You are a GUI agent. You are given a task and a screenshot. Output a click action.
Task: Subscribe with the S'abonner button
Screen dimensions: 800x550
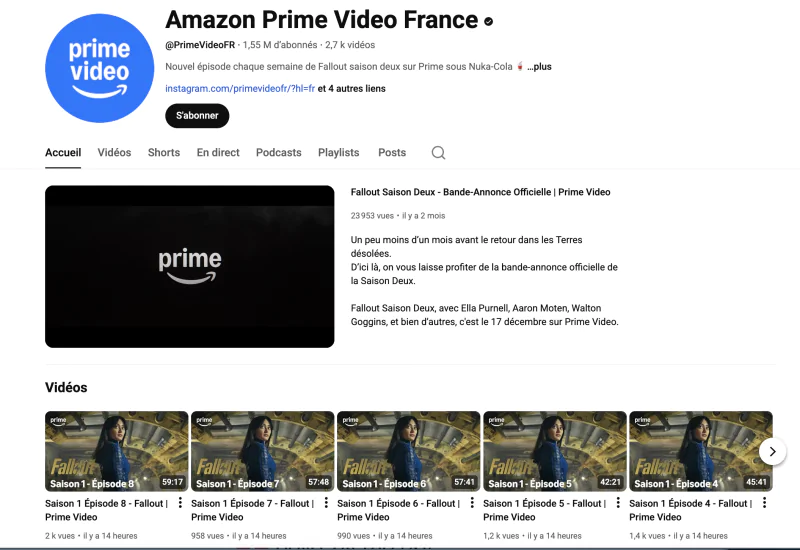pyautogui.click(x=197, y=116)
